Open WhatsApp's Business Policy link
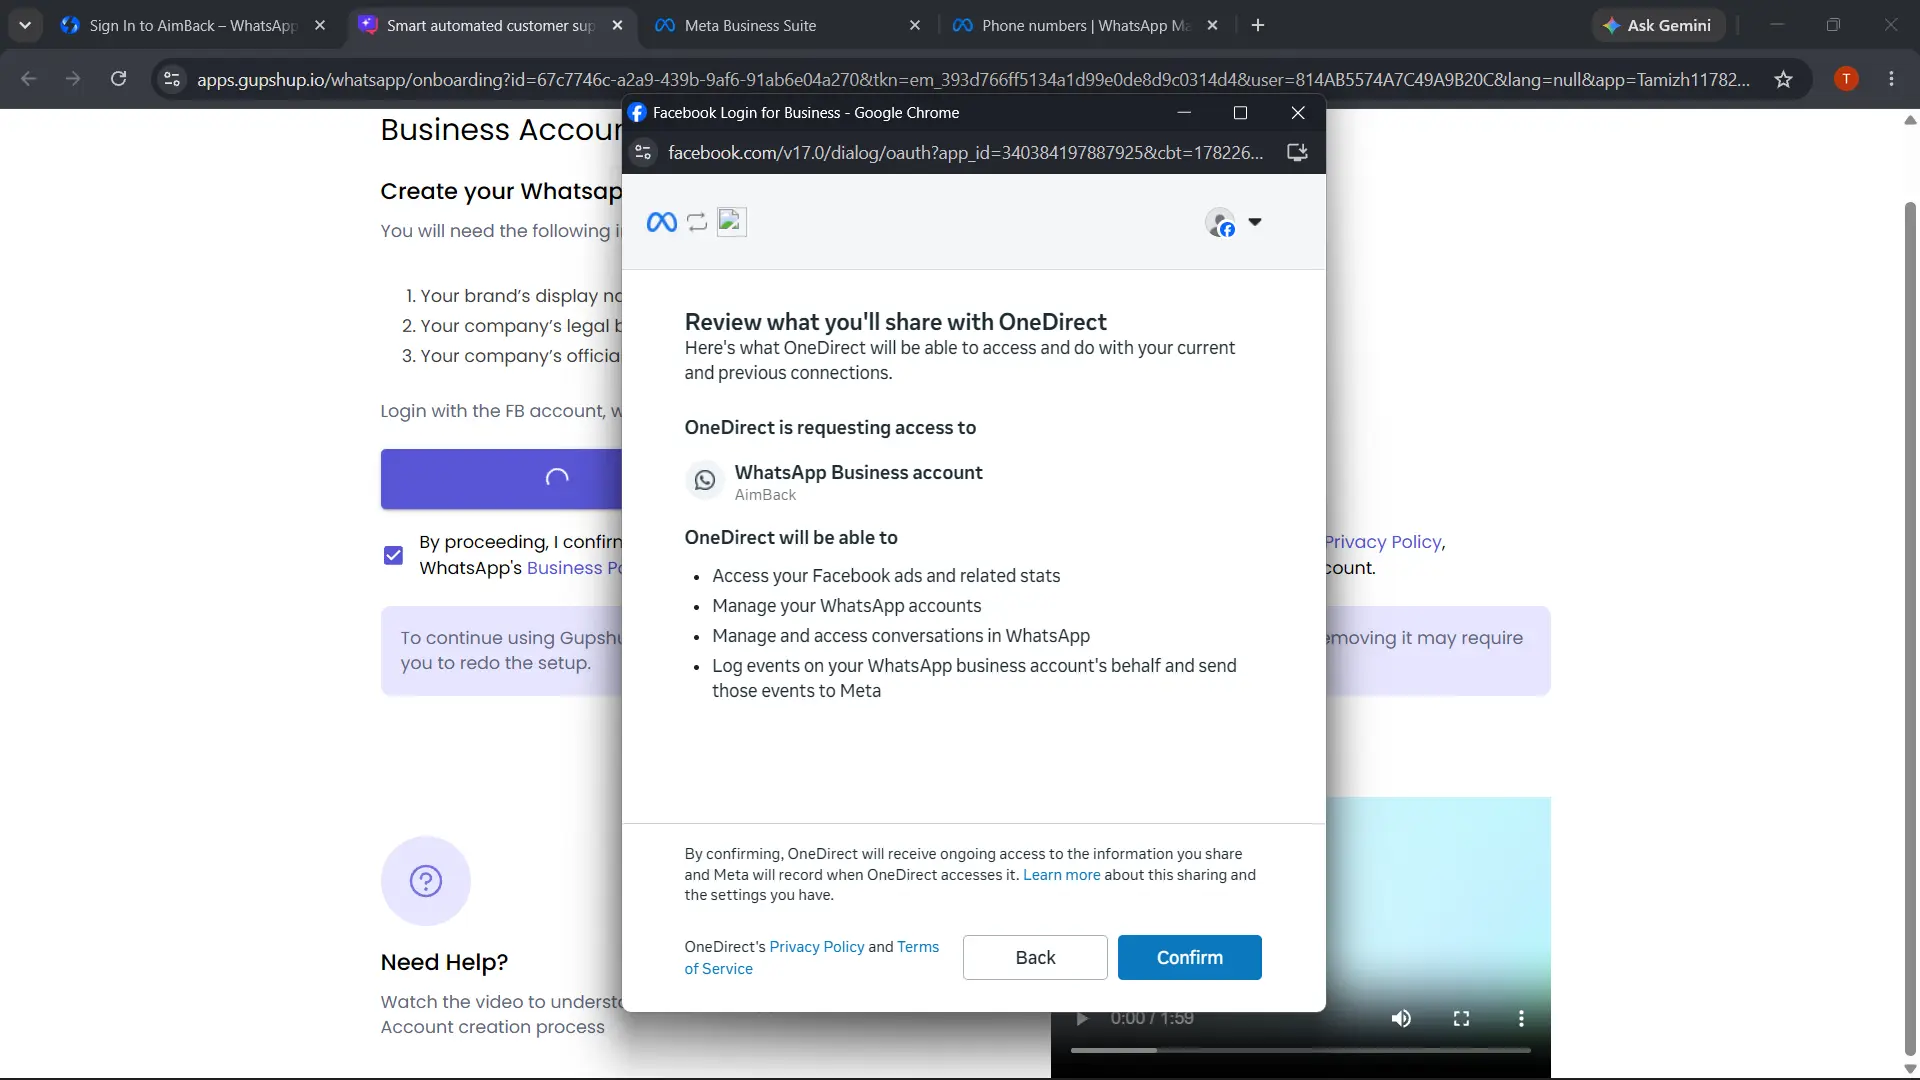Screen dimensions: 1920x1080 [x=574, y=568]
